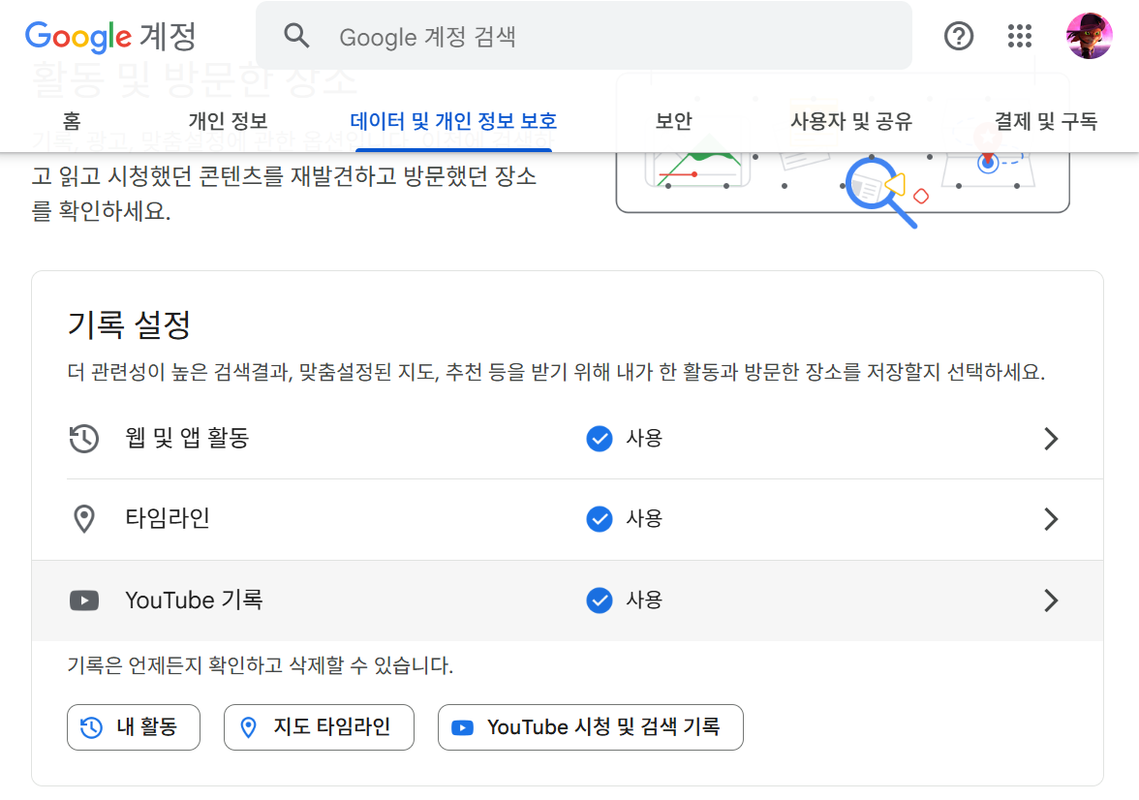Click the YouTube 기록 play icon
This screenshot has height=800, width=1139.
84,600
